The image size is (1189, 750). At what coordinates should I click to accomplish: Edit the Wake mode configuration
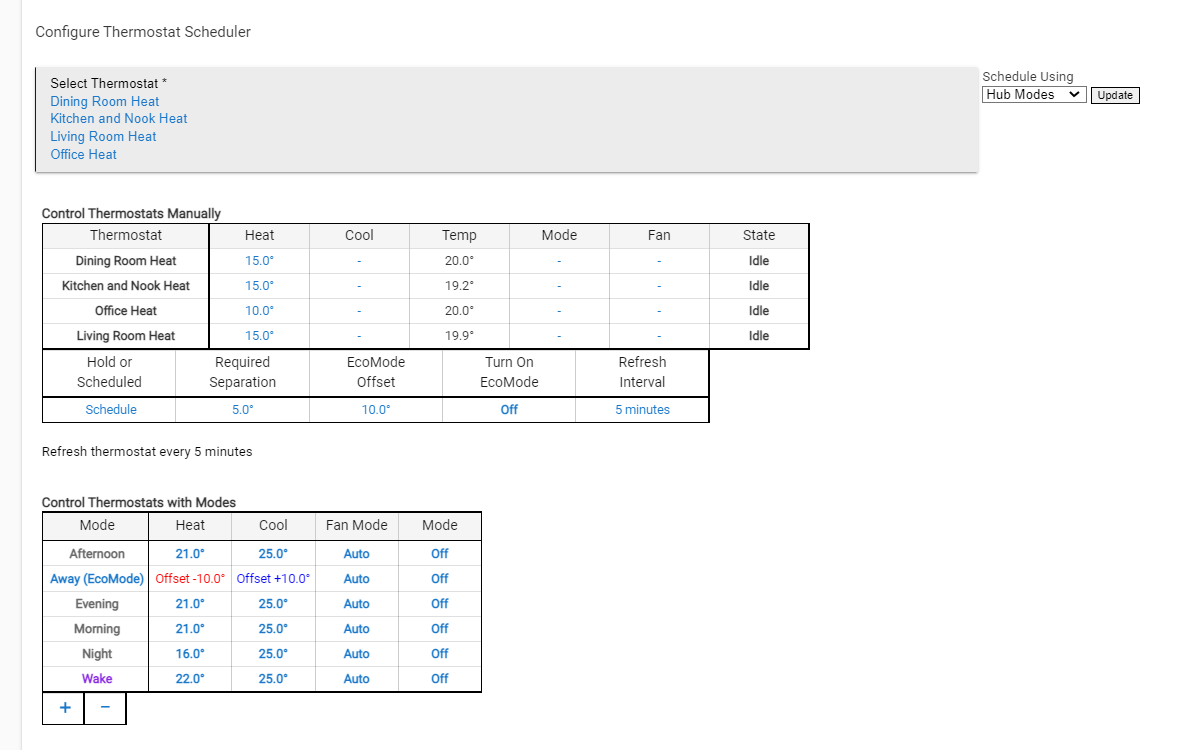(x=96, y=678)
